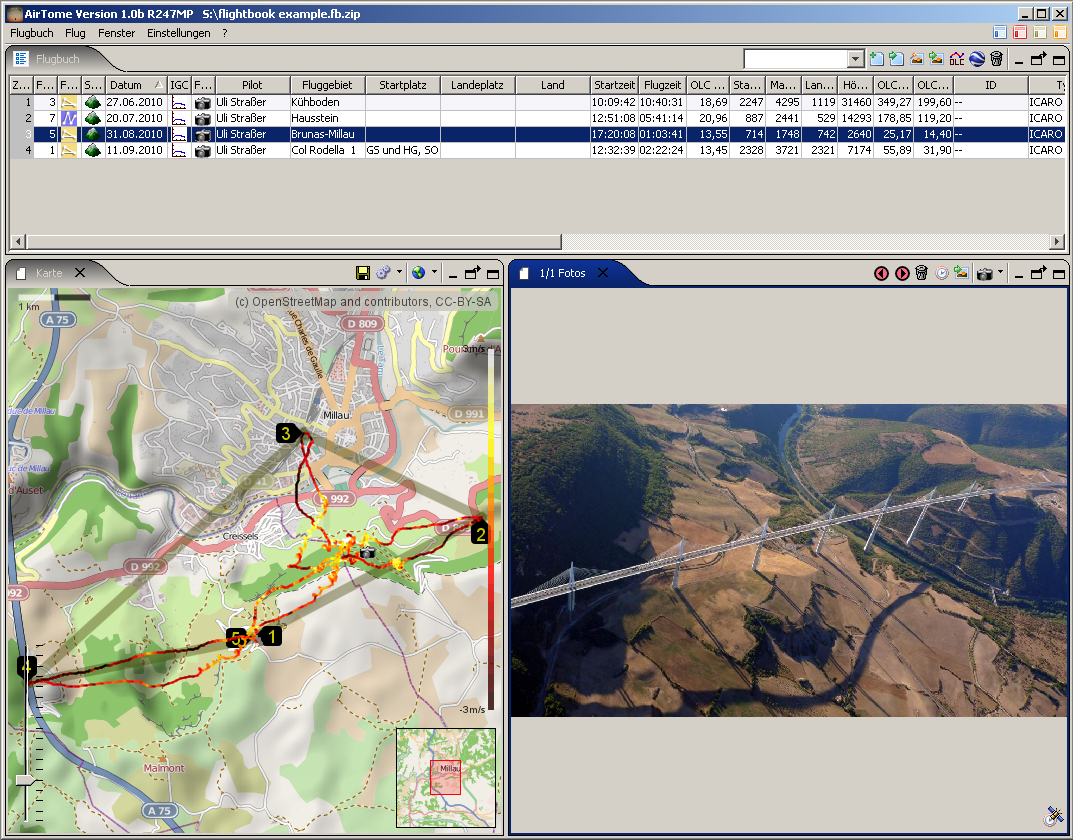
Task: Click the trash icon in Flugbuch toolbar
Action: click(996, 59)
